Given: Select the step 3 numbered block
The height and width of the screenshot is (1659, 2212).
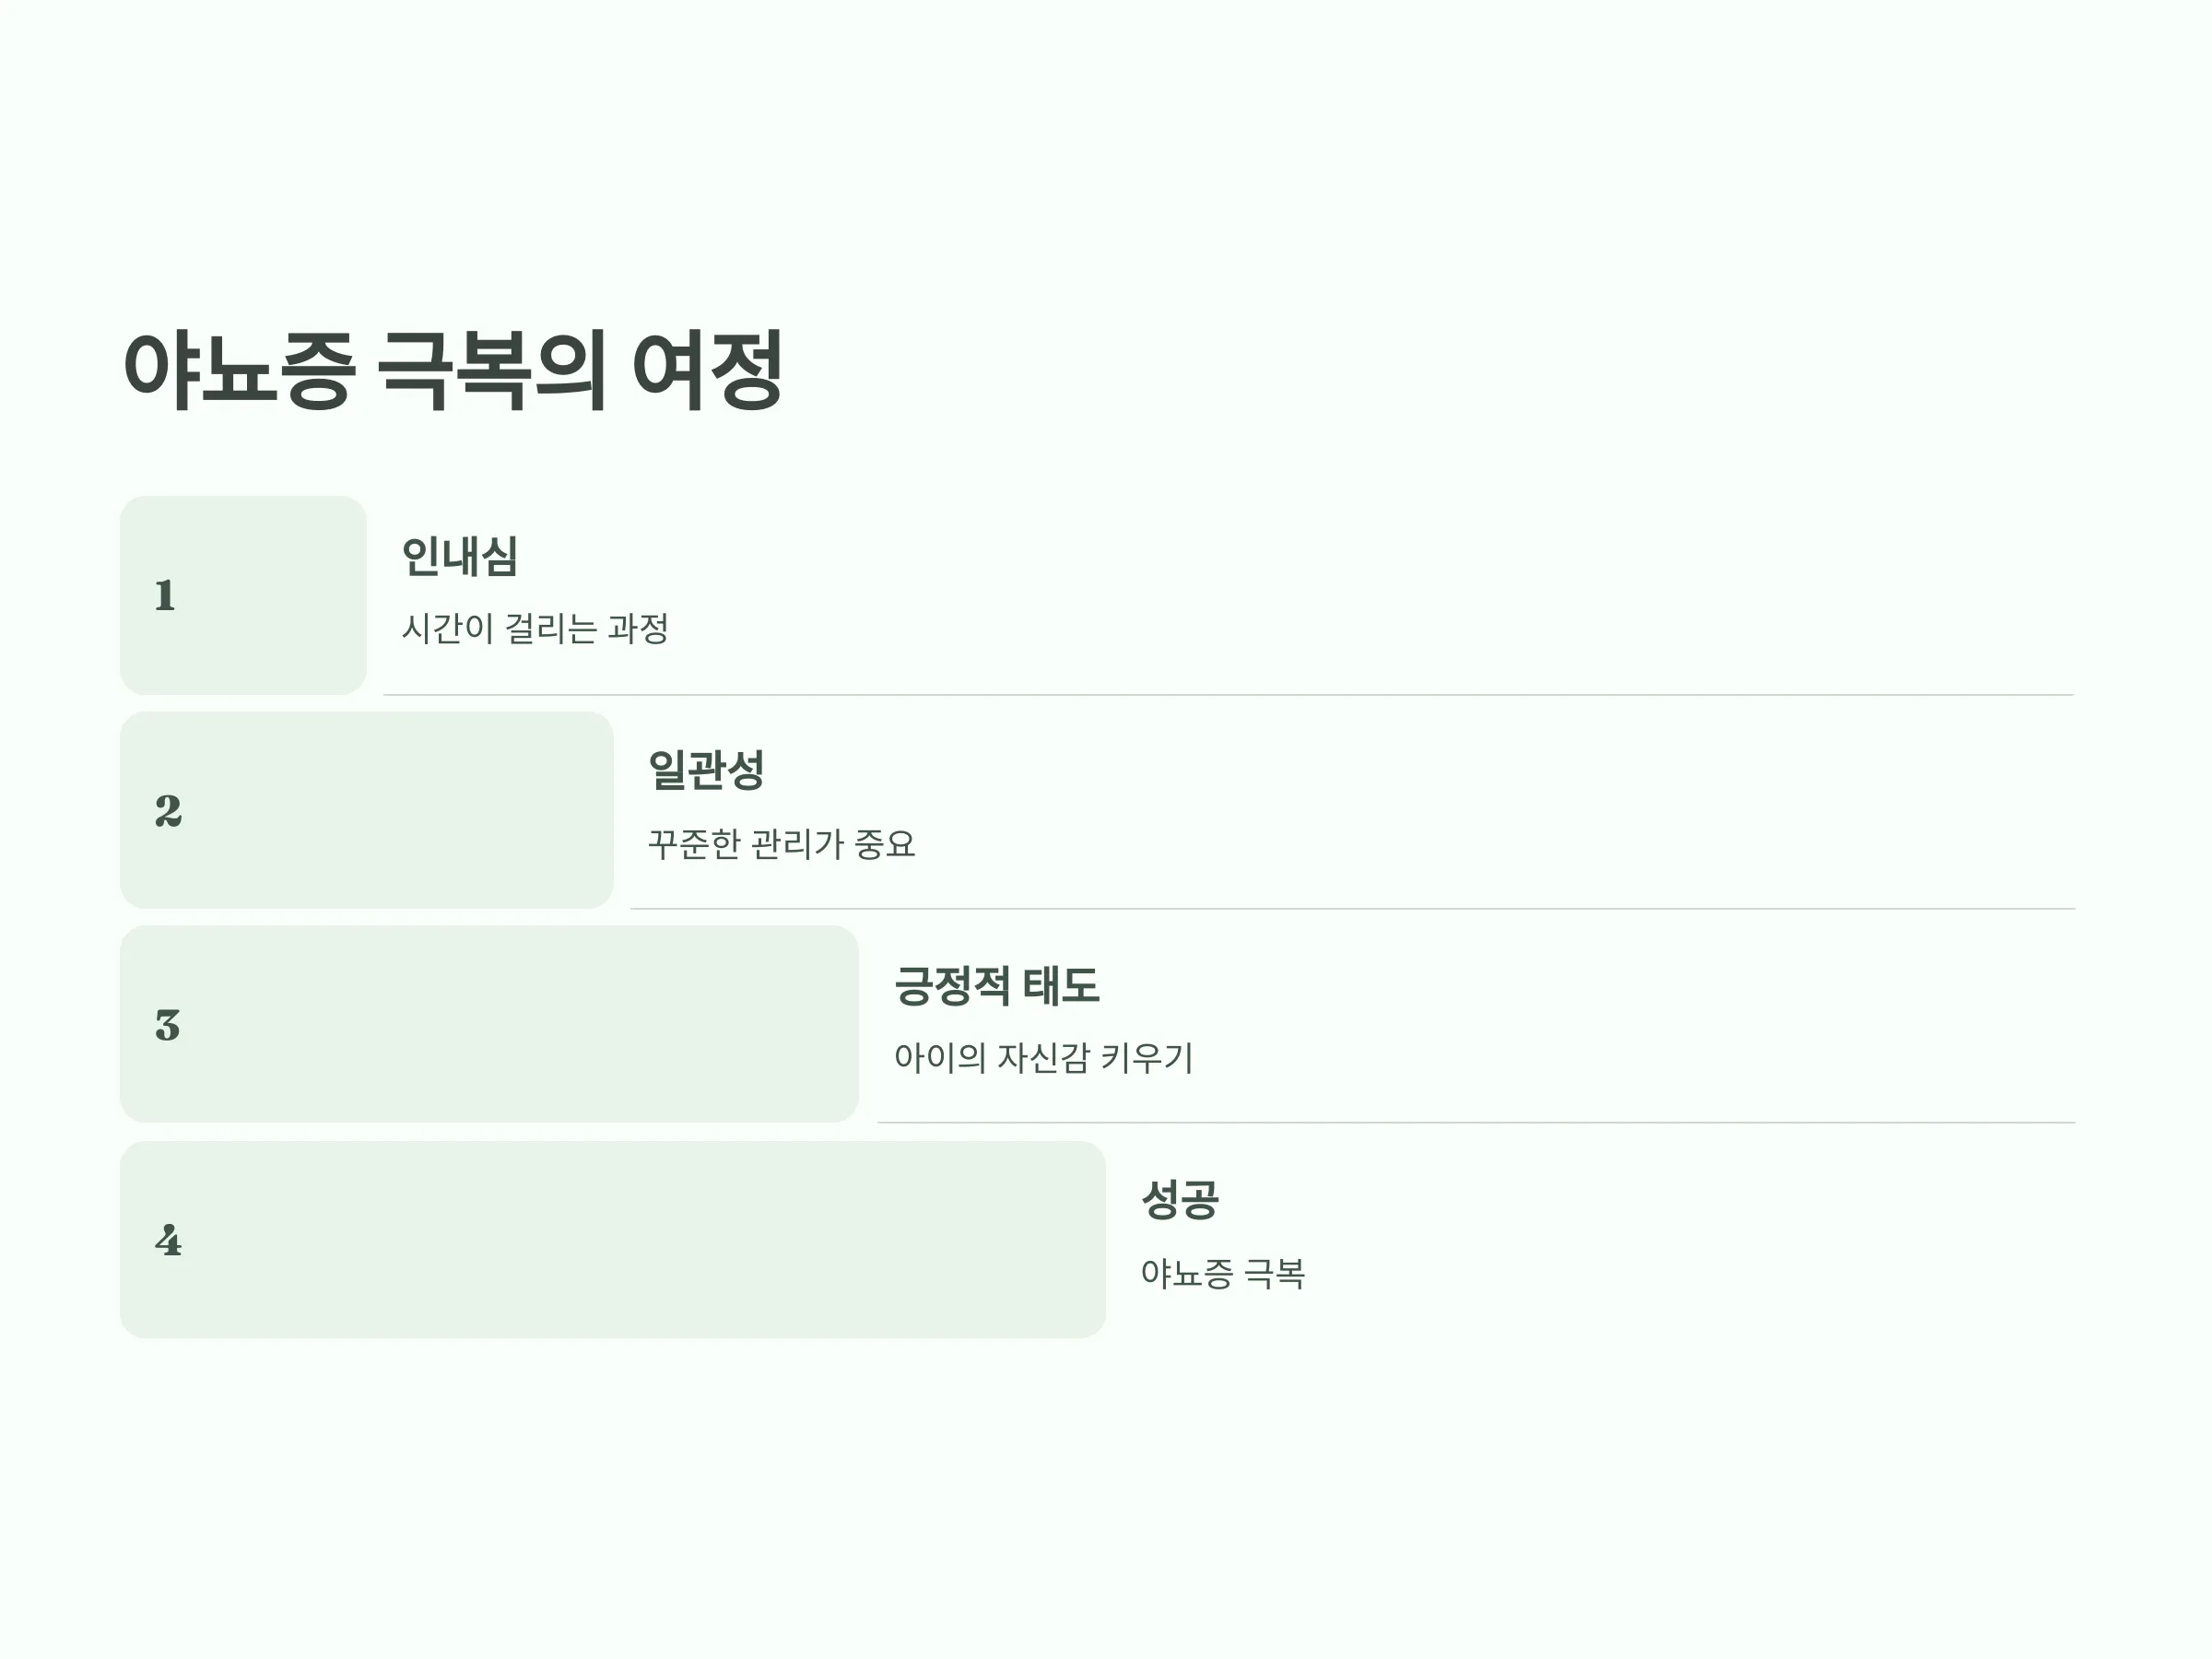Looking at the screenshot, I should coord(489,1024).
